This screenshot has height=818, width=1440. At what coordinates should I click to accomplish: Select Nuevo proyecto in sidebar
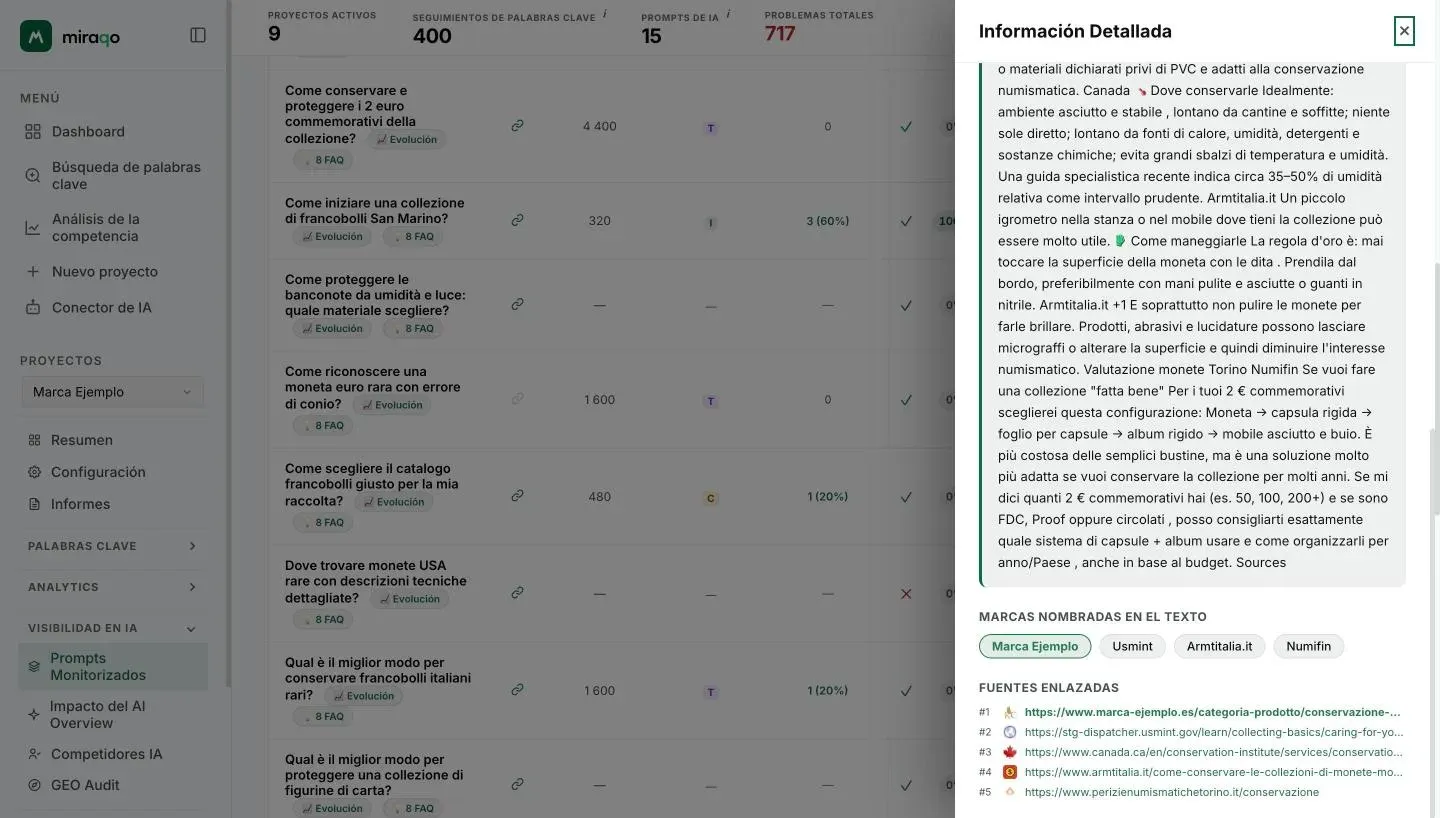click(x=113, y=272)
